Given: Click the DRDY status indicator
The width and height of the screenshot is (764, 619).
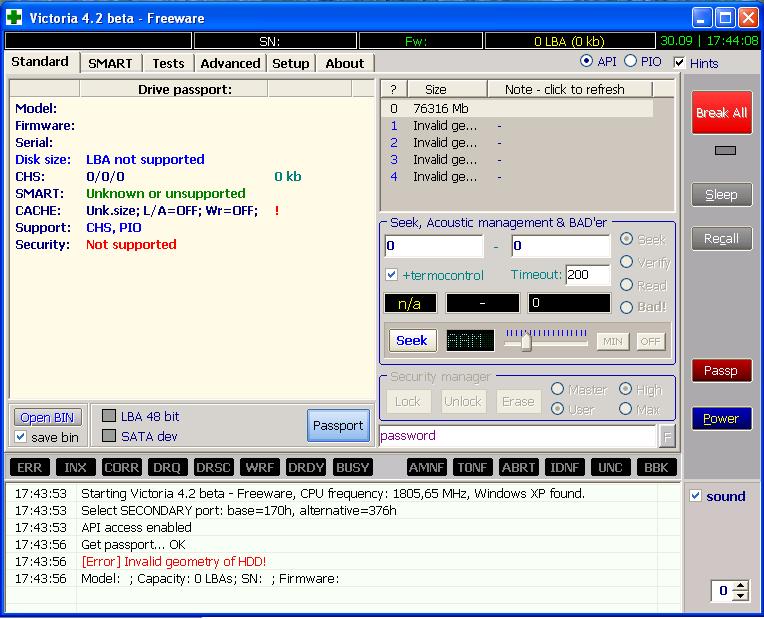Looking at the screenshot, I should click(306, 467).
